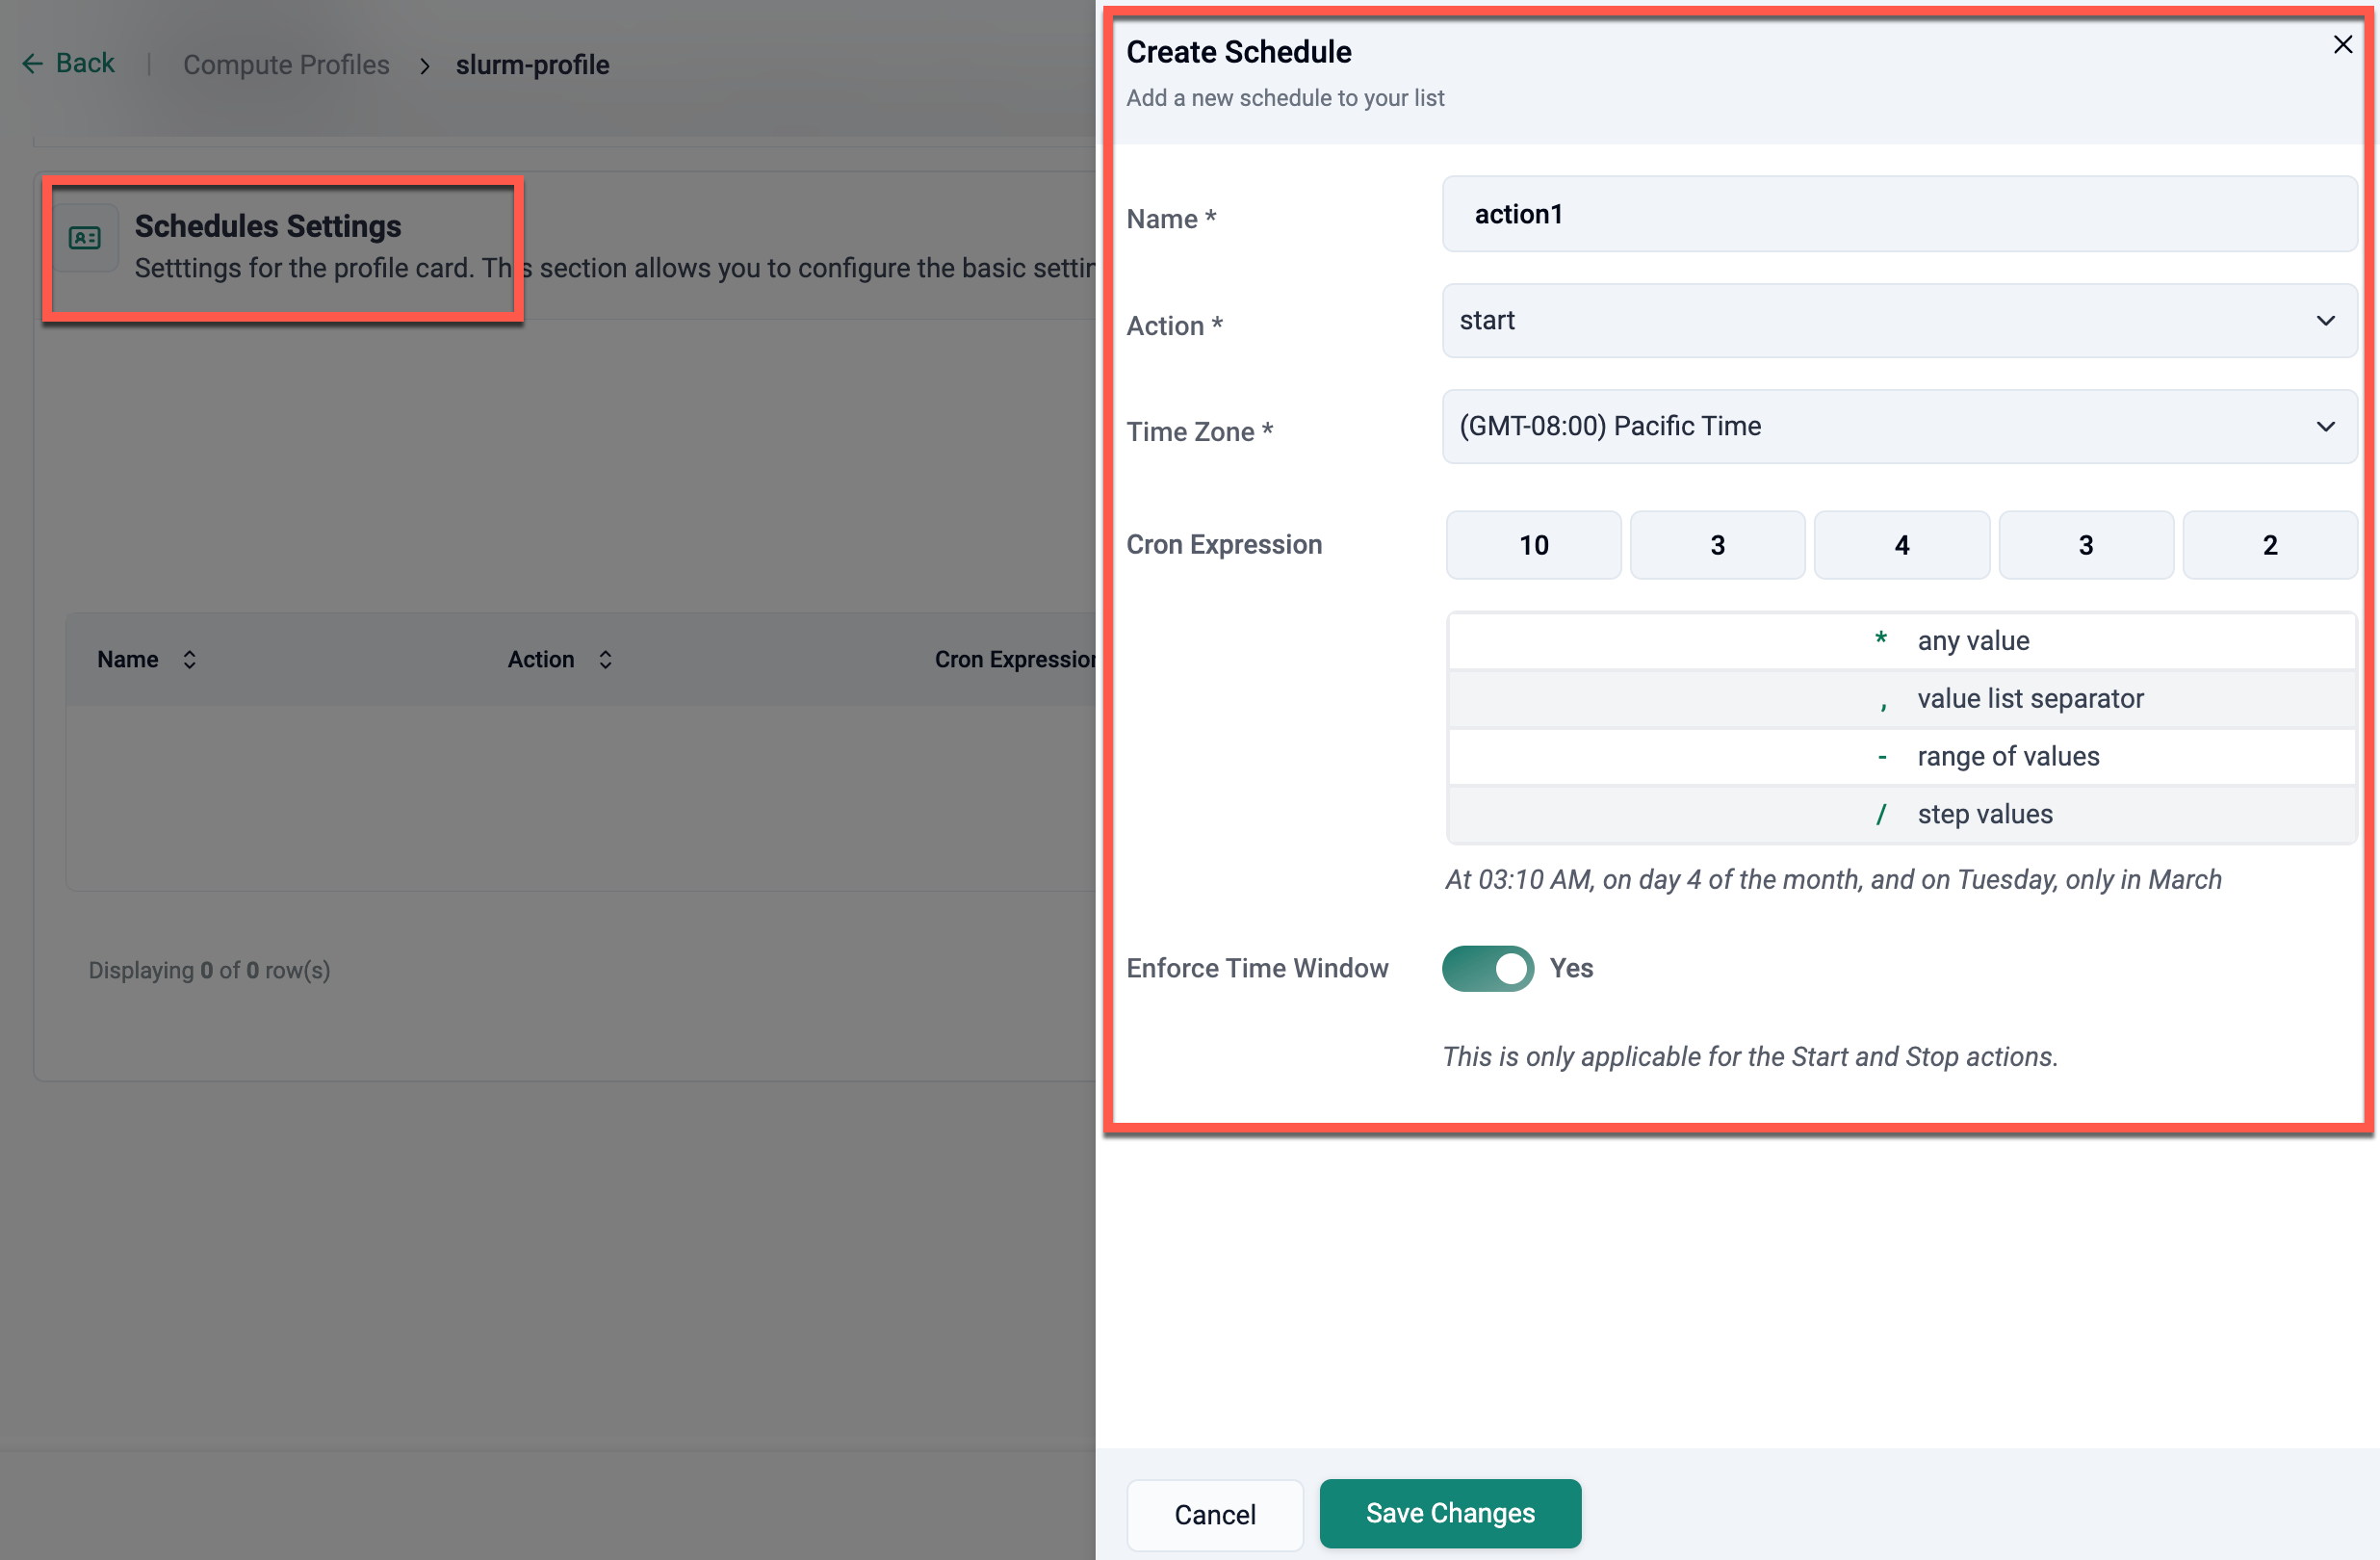Image resolution: width=2380 pixels, height=1560 pixels.
Task: Open the Action dropdown
Action: coord(1897,321)
